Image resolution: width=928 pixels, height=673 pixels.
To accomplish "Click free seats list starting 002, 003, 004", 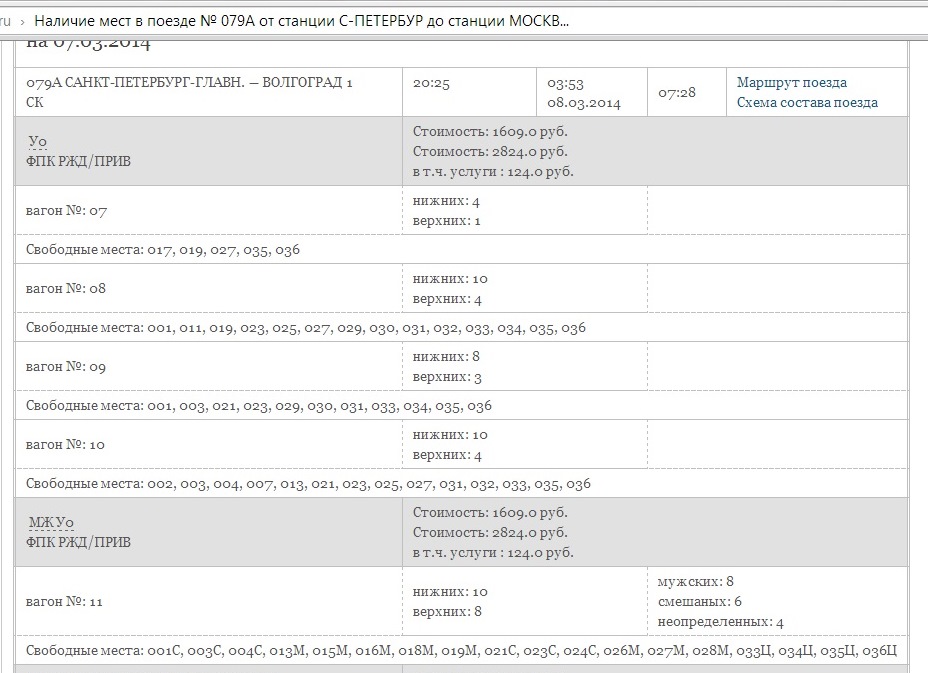I will click(x=308, y=484).
